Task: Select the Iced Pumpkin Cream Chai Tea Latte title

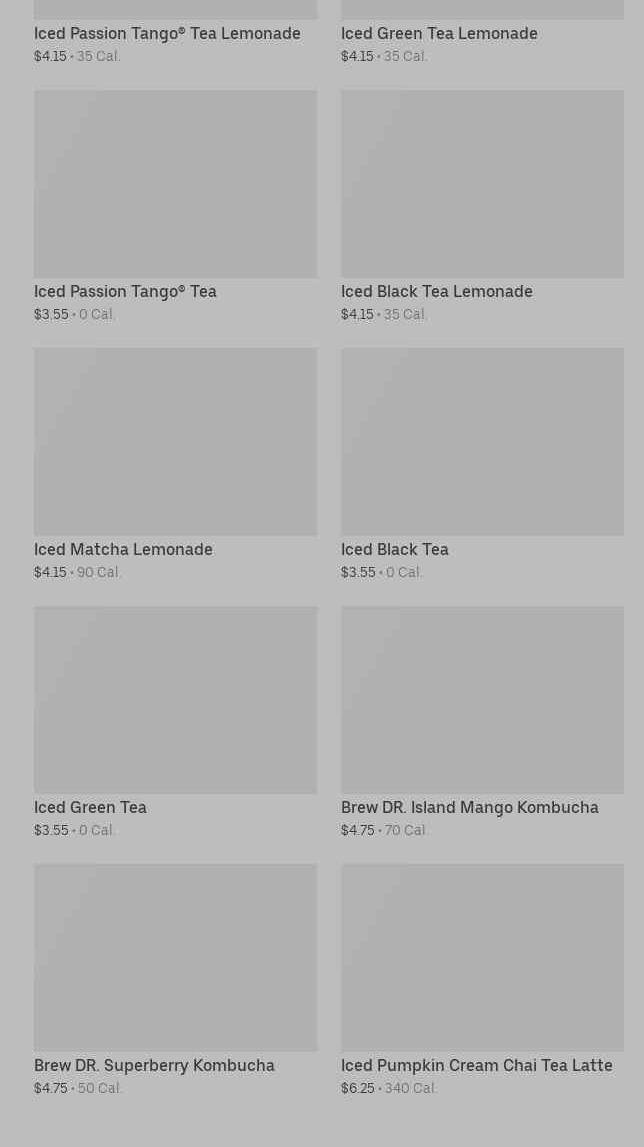Action: click(x=476, y=1066)
